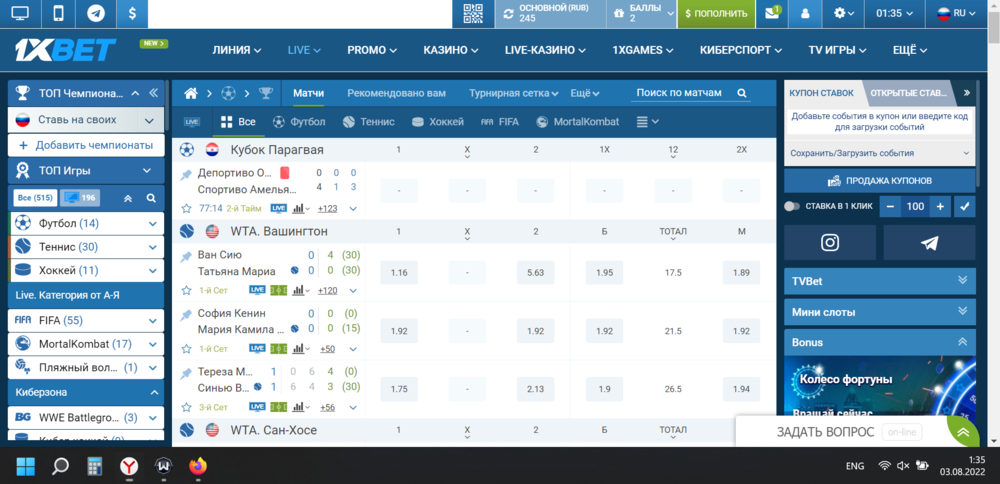Open the Турнирная сетка dropdown
The height and width of the screenshot is (484, 1000).
click(514, 93)
